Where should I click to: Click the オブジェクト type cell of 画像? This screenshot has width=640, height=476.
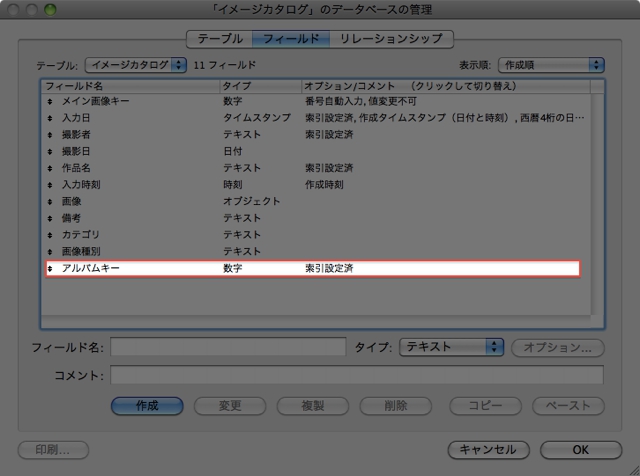(x=251, y=202)
